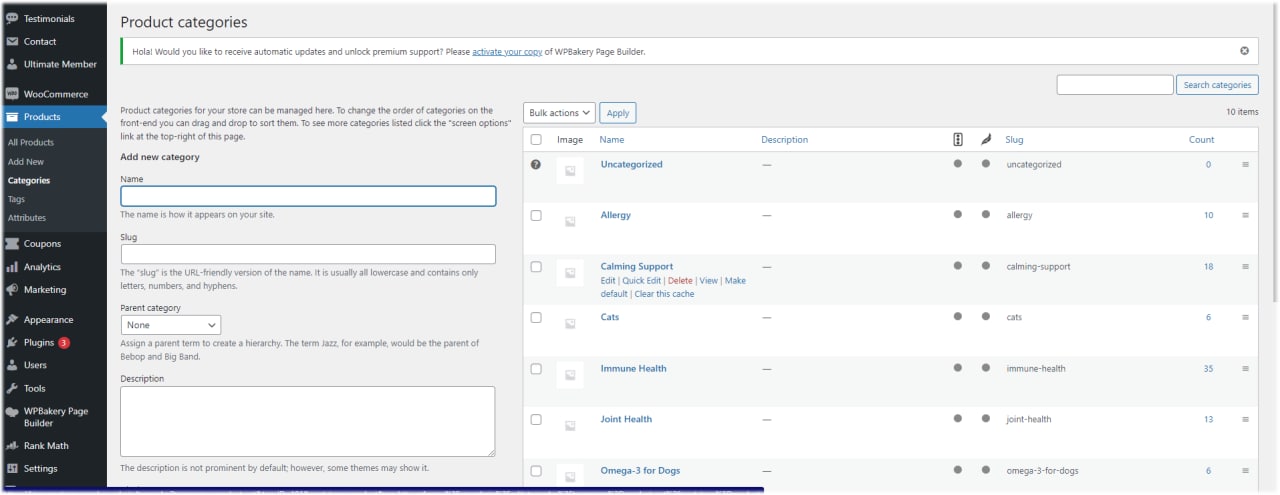The width and height of the screenshot is (1280, 495).
Task: Click the Settings sidebar icon
Action: coord(12,468)
